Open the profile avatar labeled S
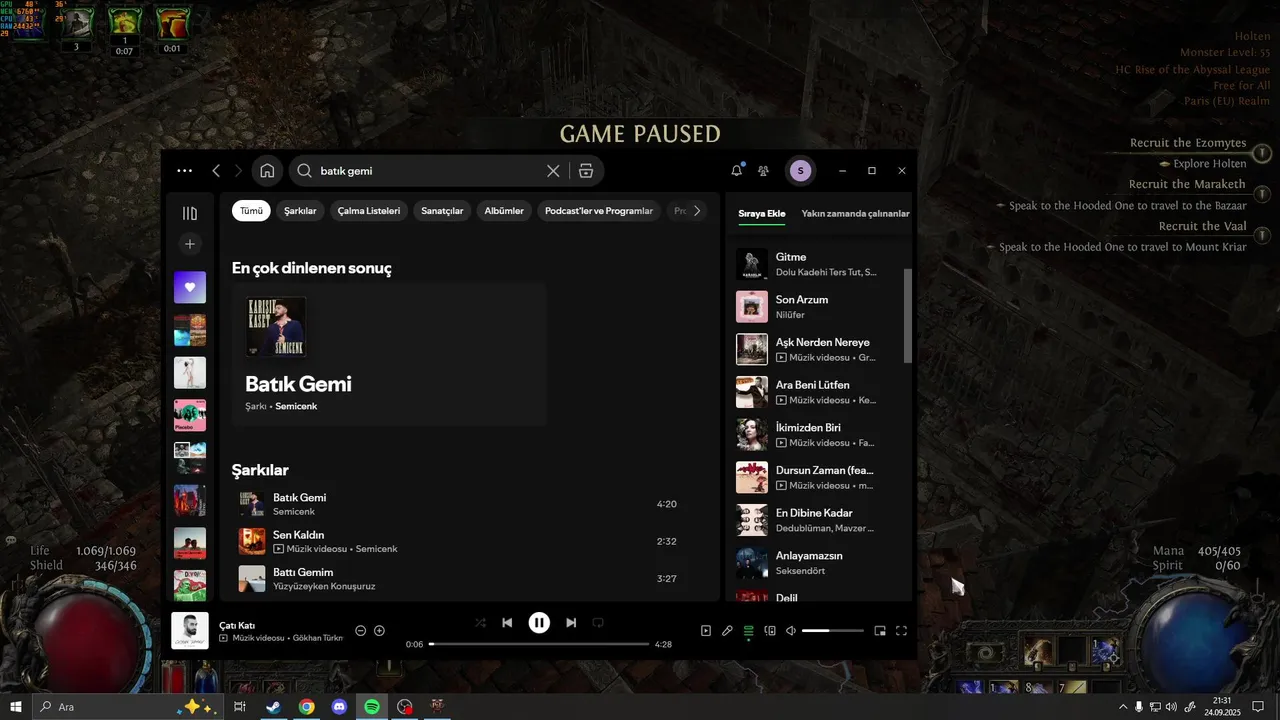 800,171
